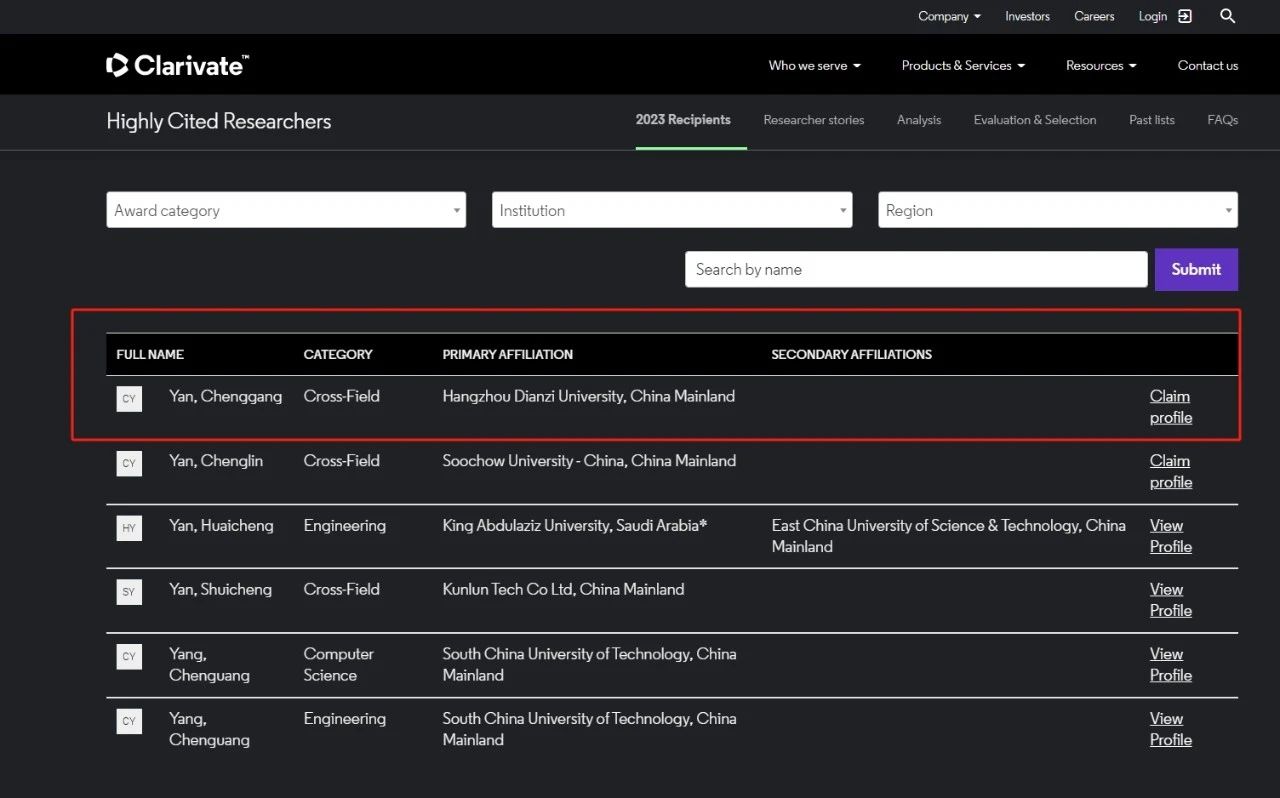Click Soochow University affiliation
The image size is (1280, 798).
click(589, 461)
